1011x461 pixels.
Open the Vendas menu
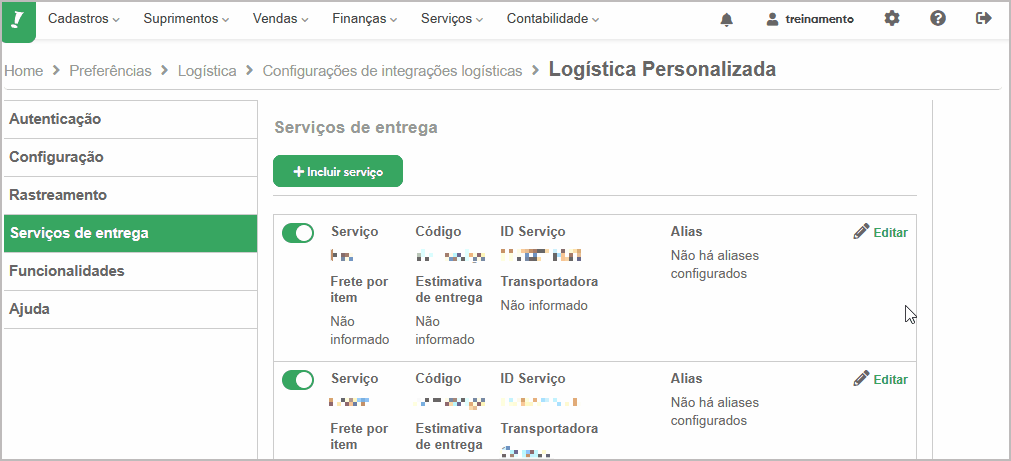tap(280, 19)
